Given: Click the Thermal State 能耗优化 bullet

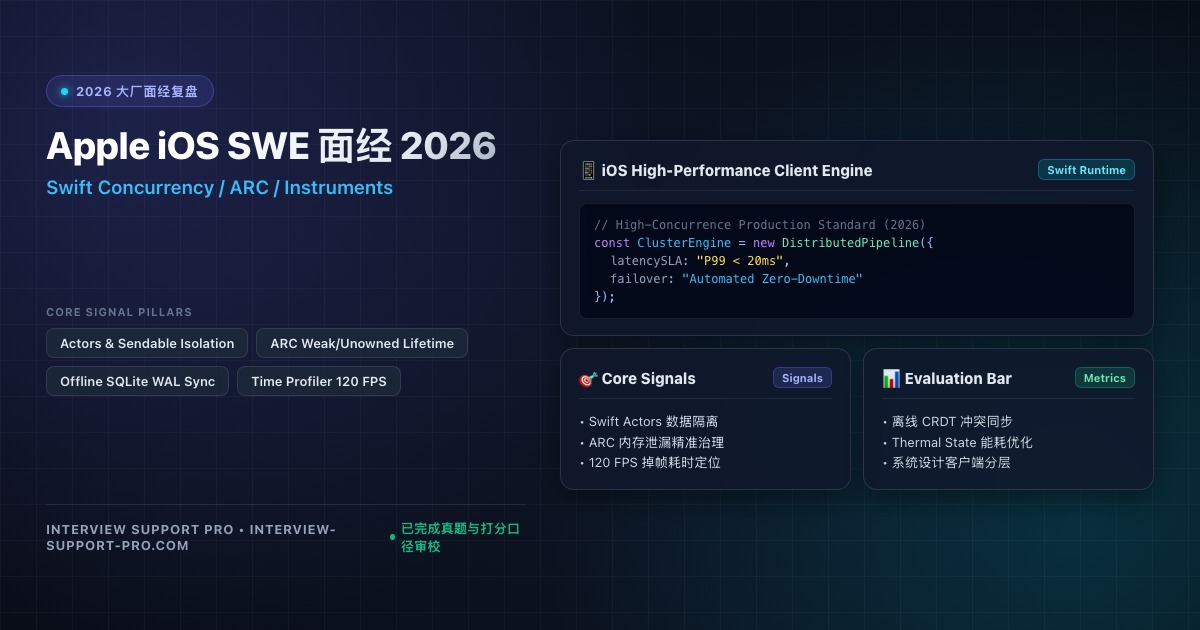Looking at the screenshot, I should click(957, 442).
